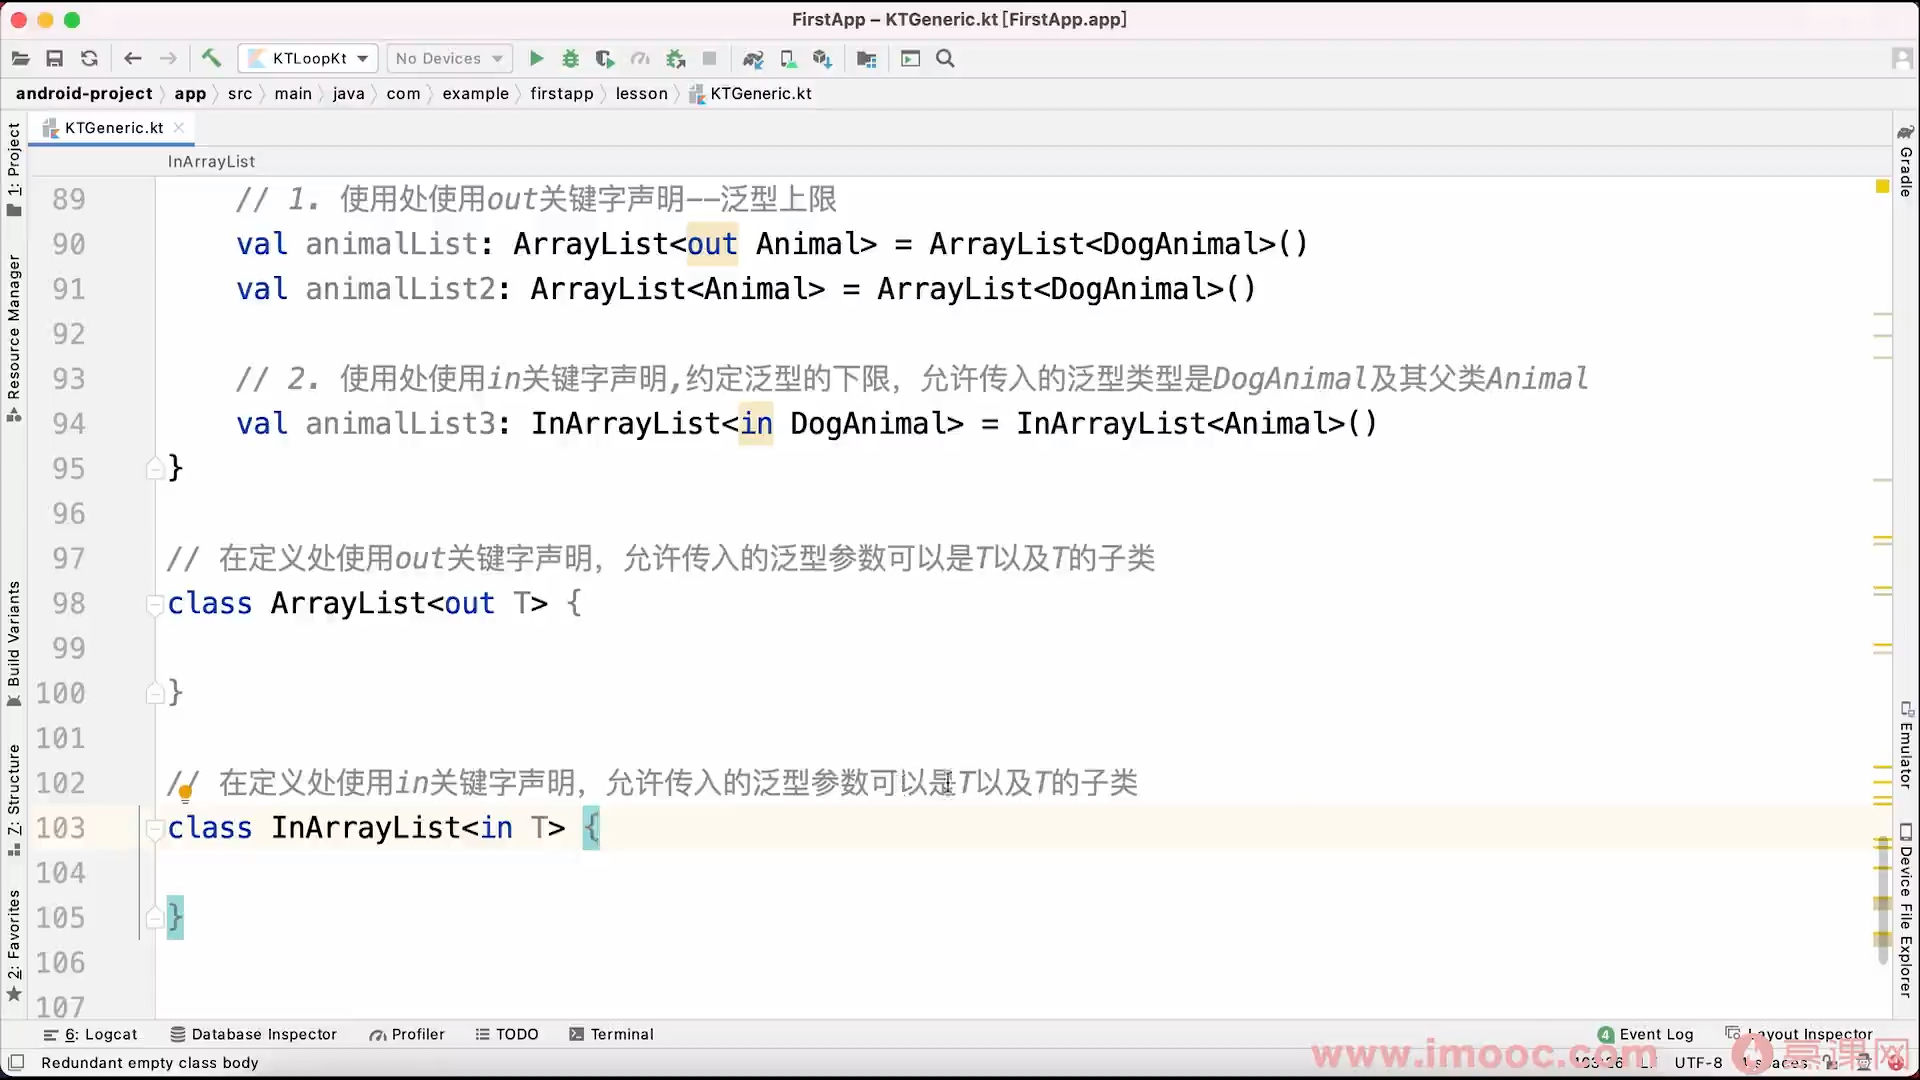Click KTGeneric.kt in the breadcrumb
Viewport: 1920px width, 1080px height.
[751, 93]
